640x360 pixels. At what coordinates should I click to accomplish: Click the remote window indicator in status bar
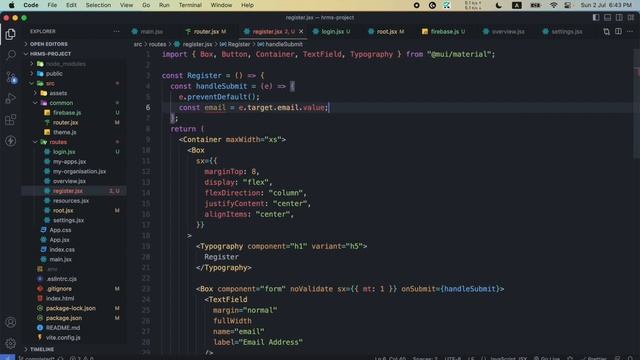tap(7, 358)
